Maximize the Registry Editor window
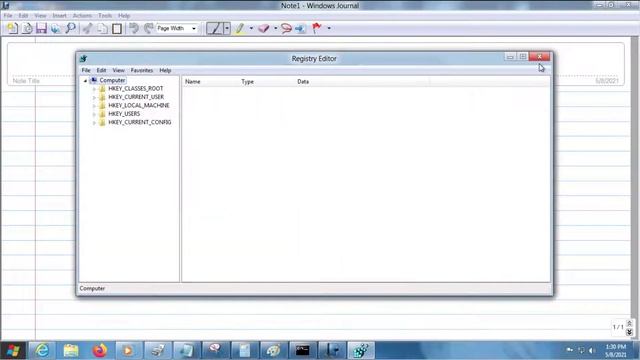This screenshot has height=360, width=640. 523,57
